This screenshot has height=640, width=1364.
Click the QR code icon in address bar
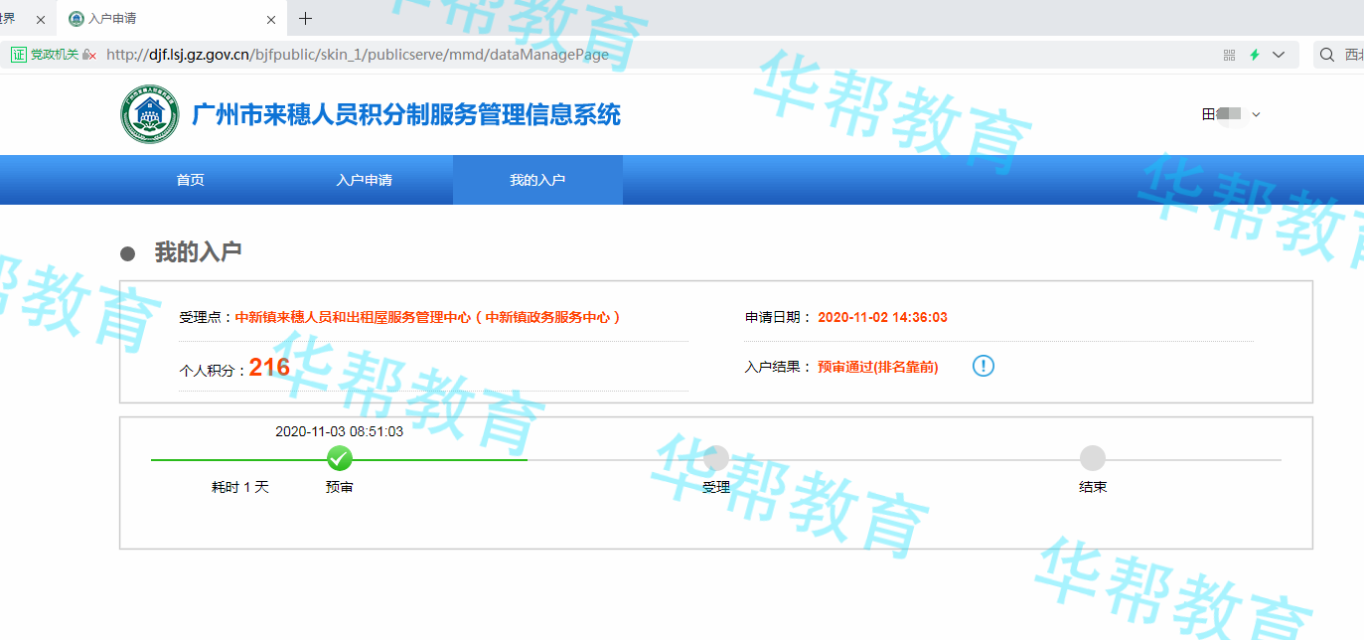(1229, 55)
